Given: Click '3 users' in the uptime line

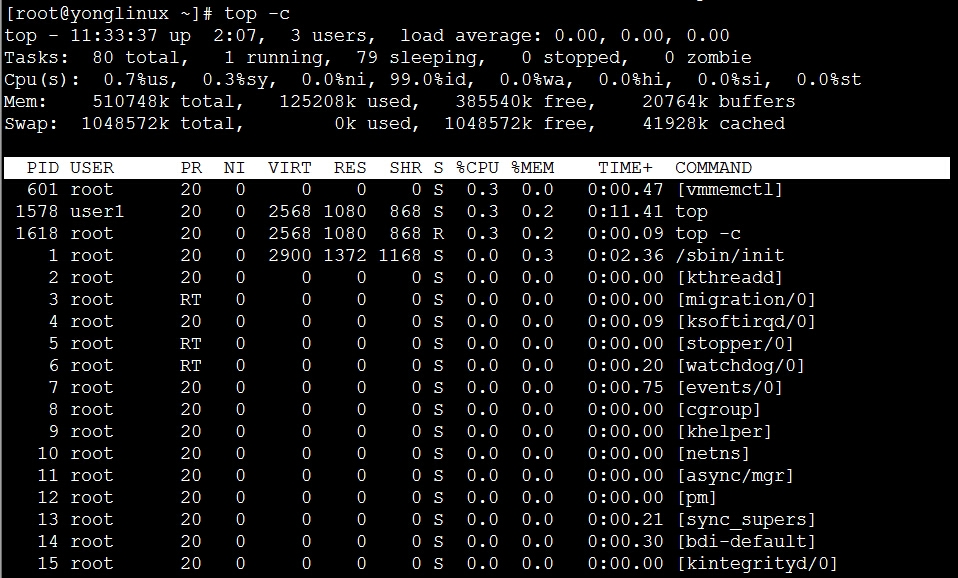Looking at the screenshot, I should coord(332,35).
